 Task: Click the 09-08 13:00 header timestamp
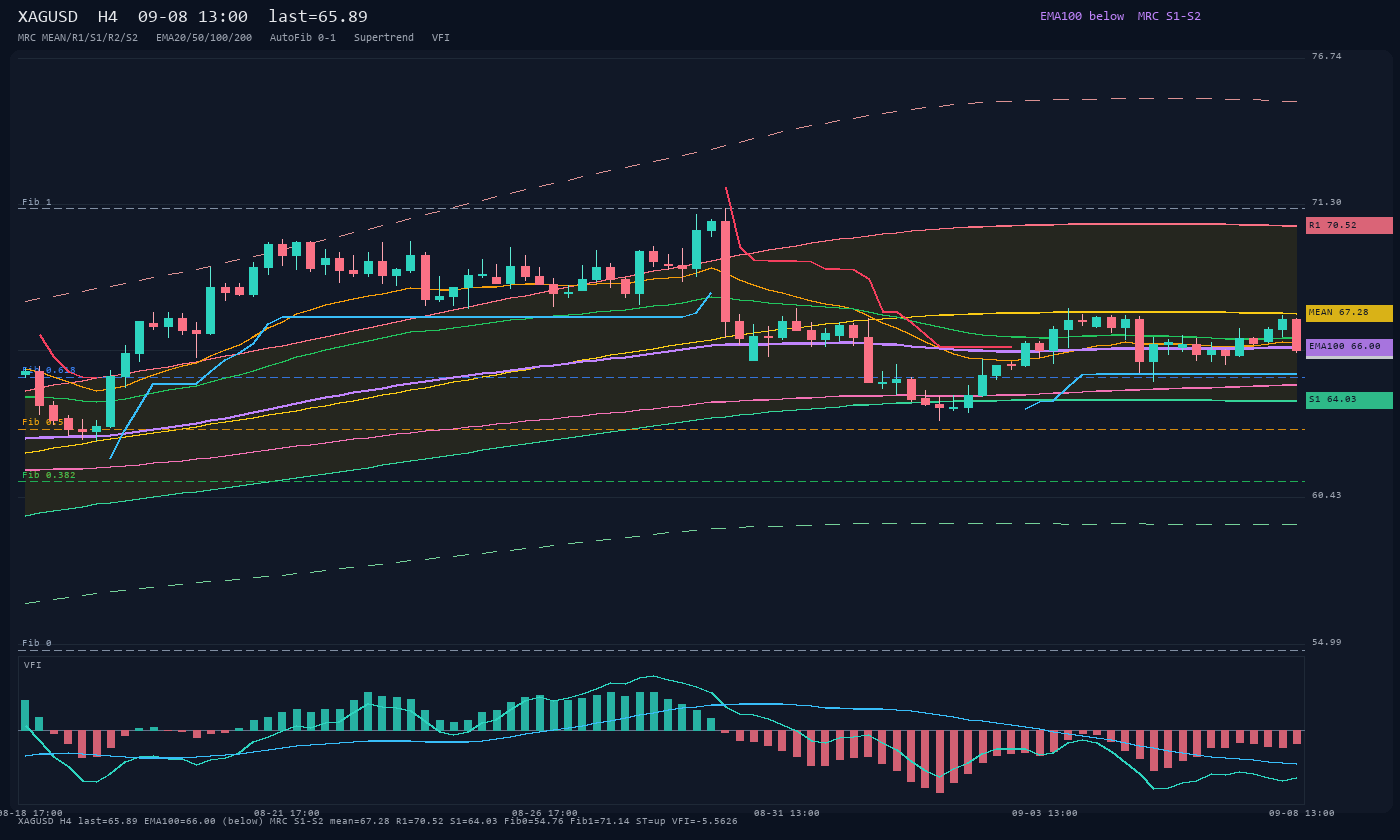click(x=193, y=17)
